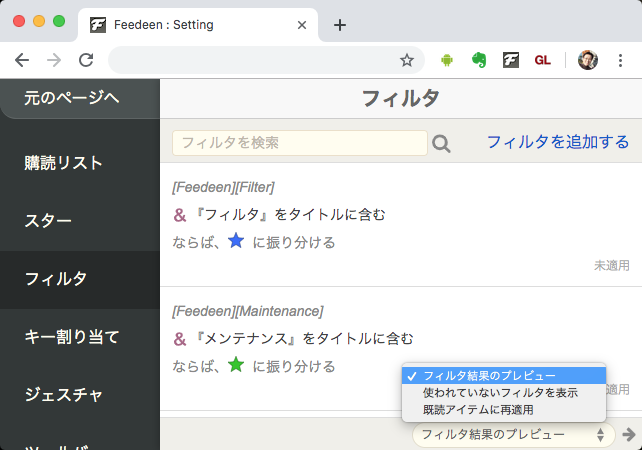Open a new browser tab
Image resolution: width=642 pixels, height=450 pixels.
click(340, 25)
